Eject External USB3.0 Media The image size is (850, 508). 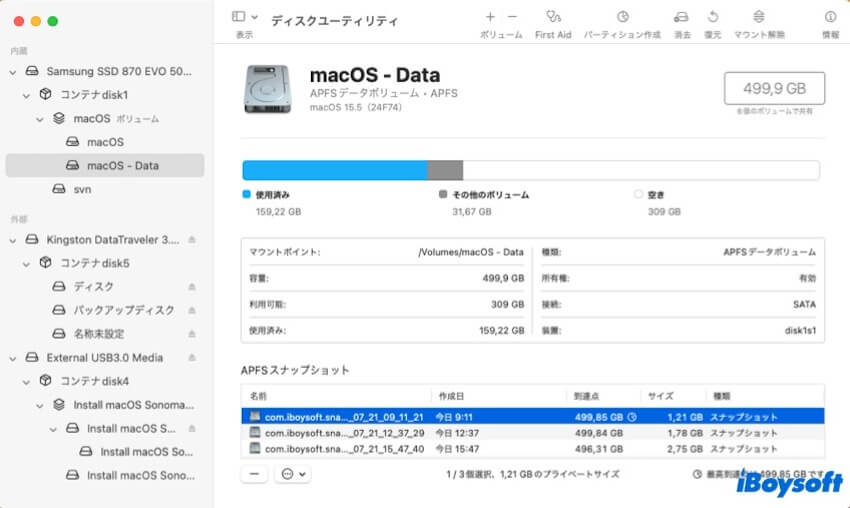point(192,358)
